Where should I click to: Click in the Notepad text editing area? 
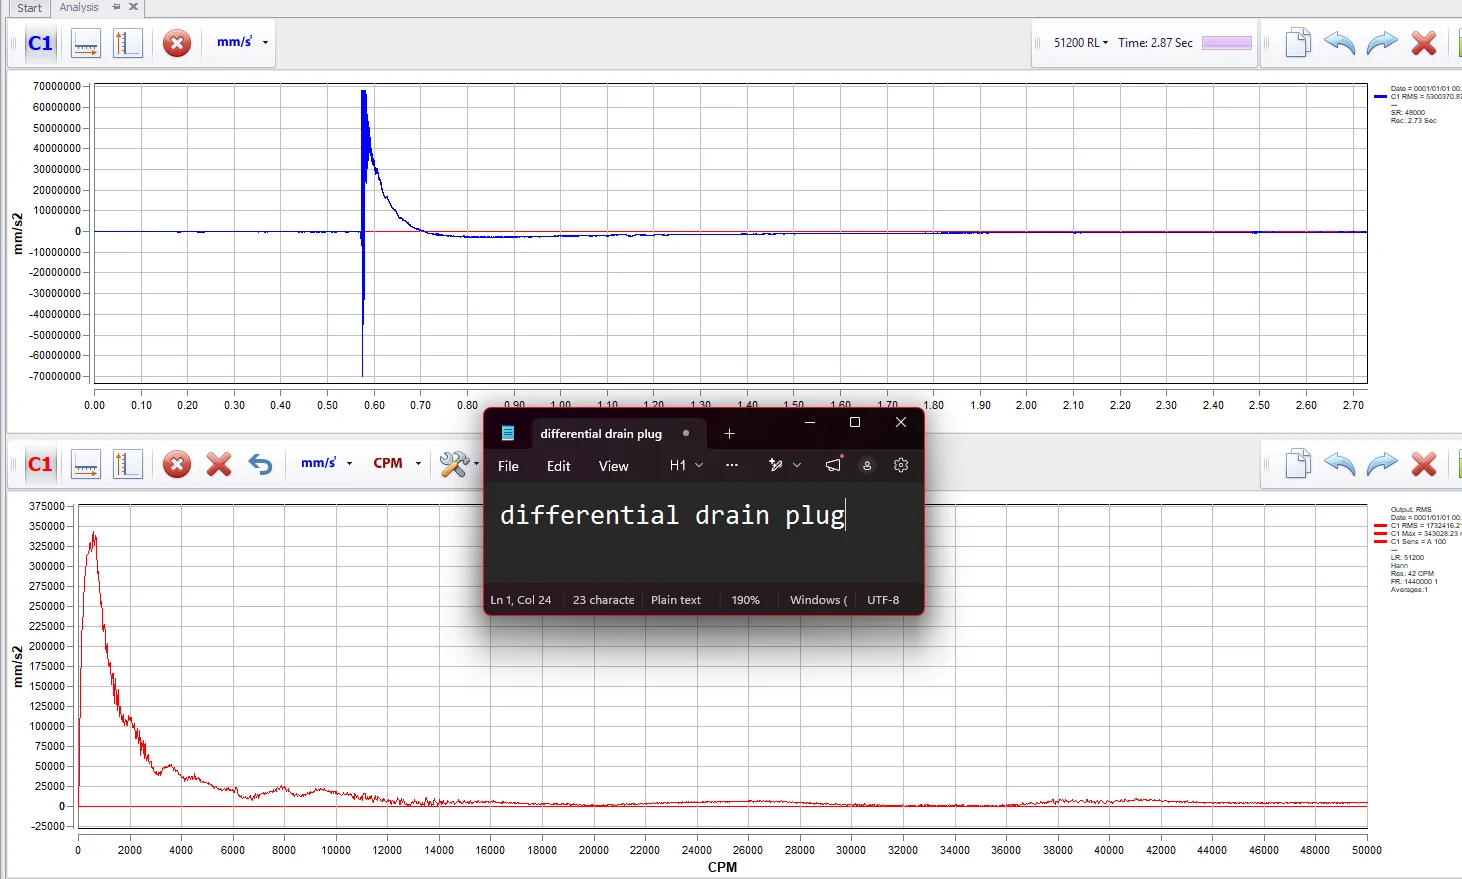coord(703,535)
